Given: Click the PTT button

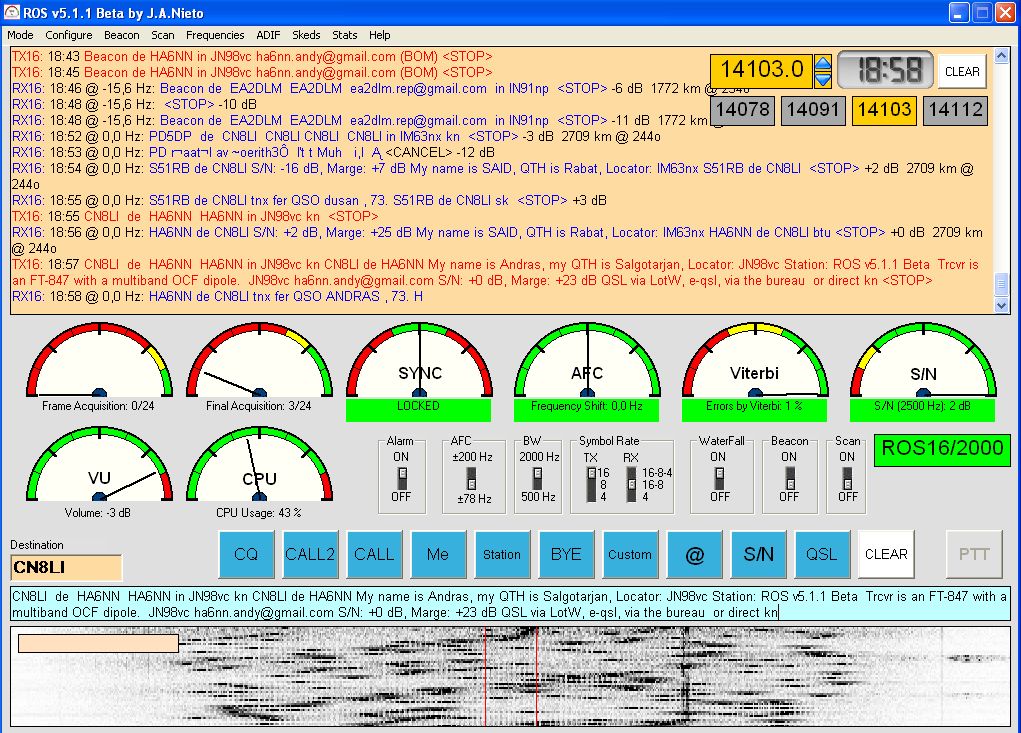Looking at the screenshot, I should point(974,554).
